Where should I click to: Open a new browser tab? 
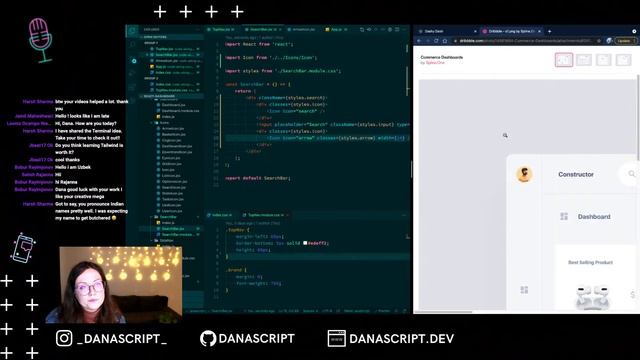549,31
